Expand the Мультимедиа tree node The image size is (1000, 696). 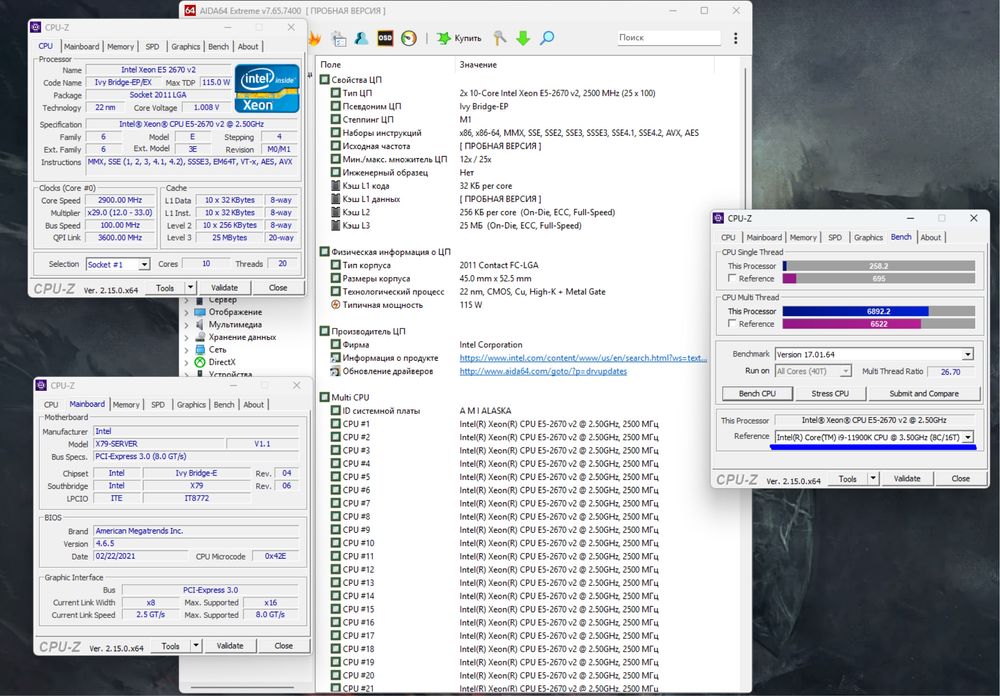point(188,324)
